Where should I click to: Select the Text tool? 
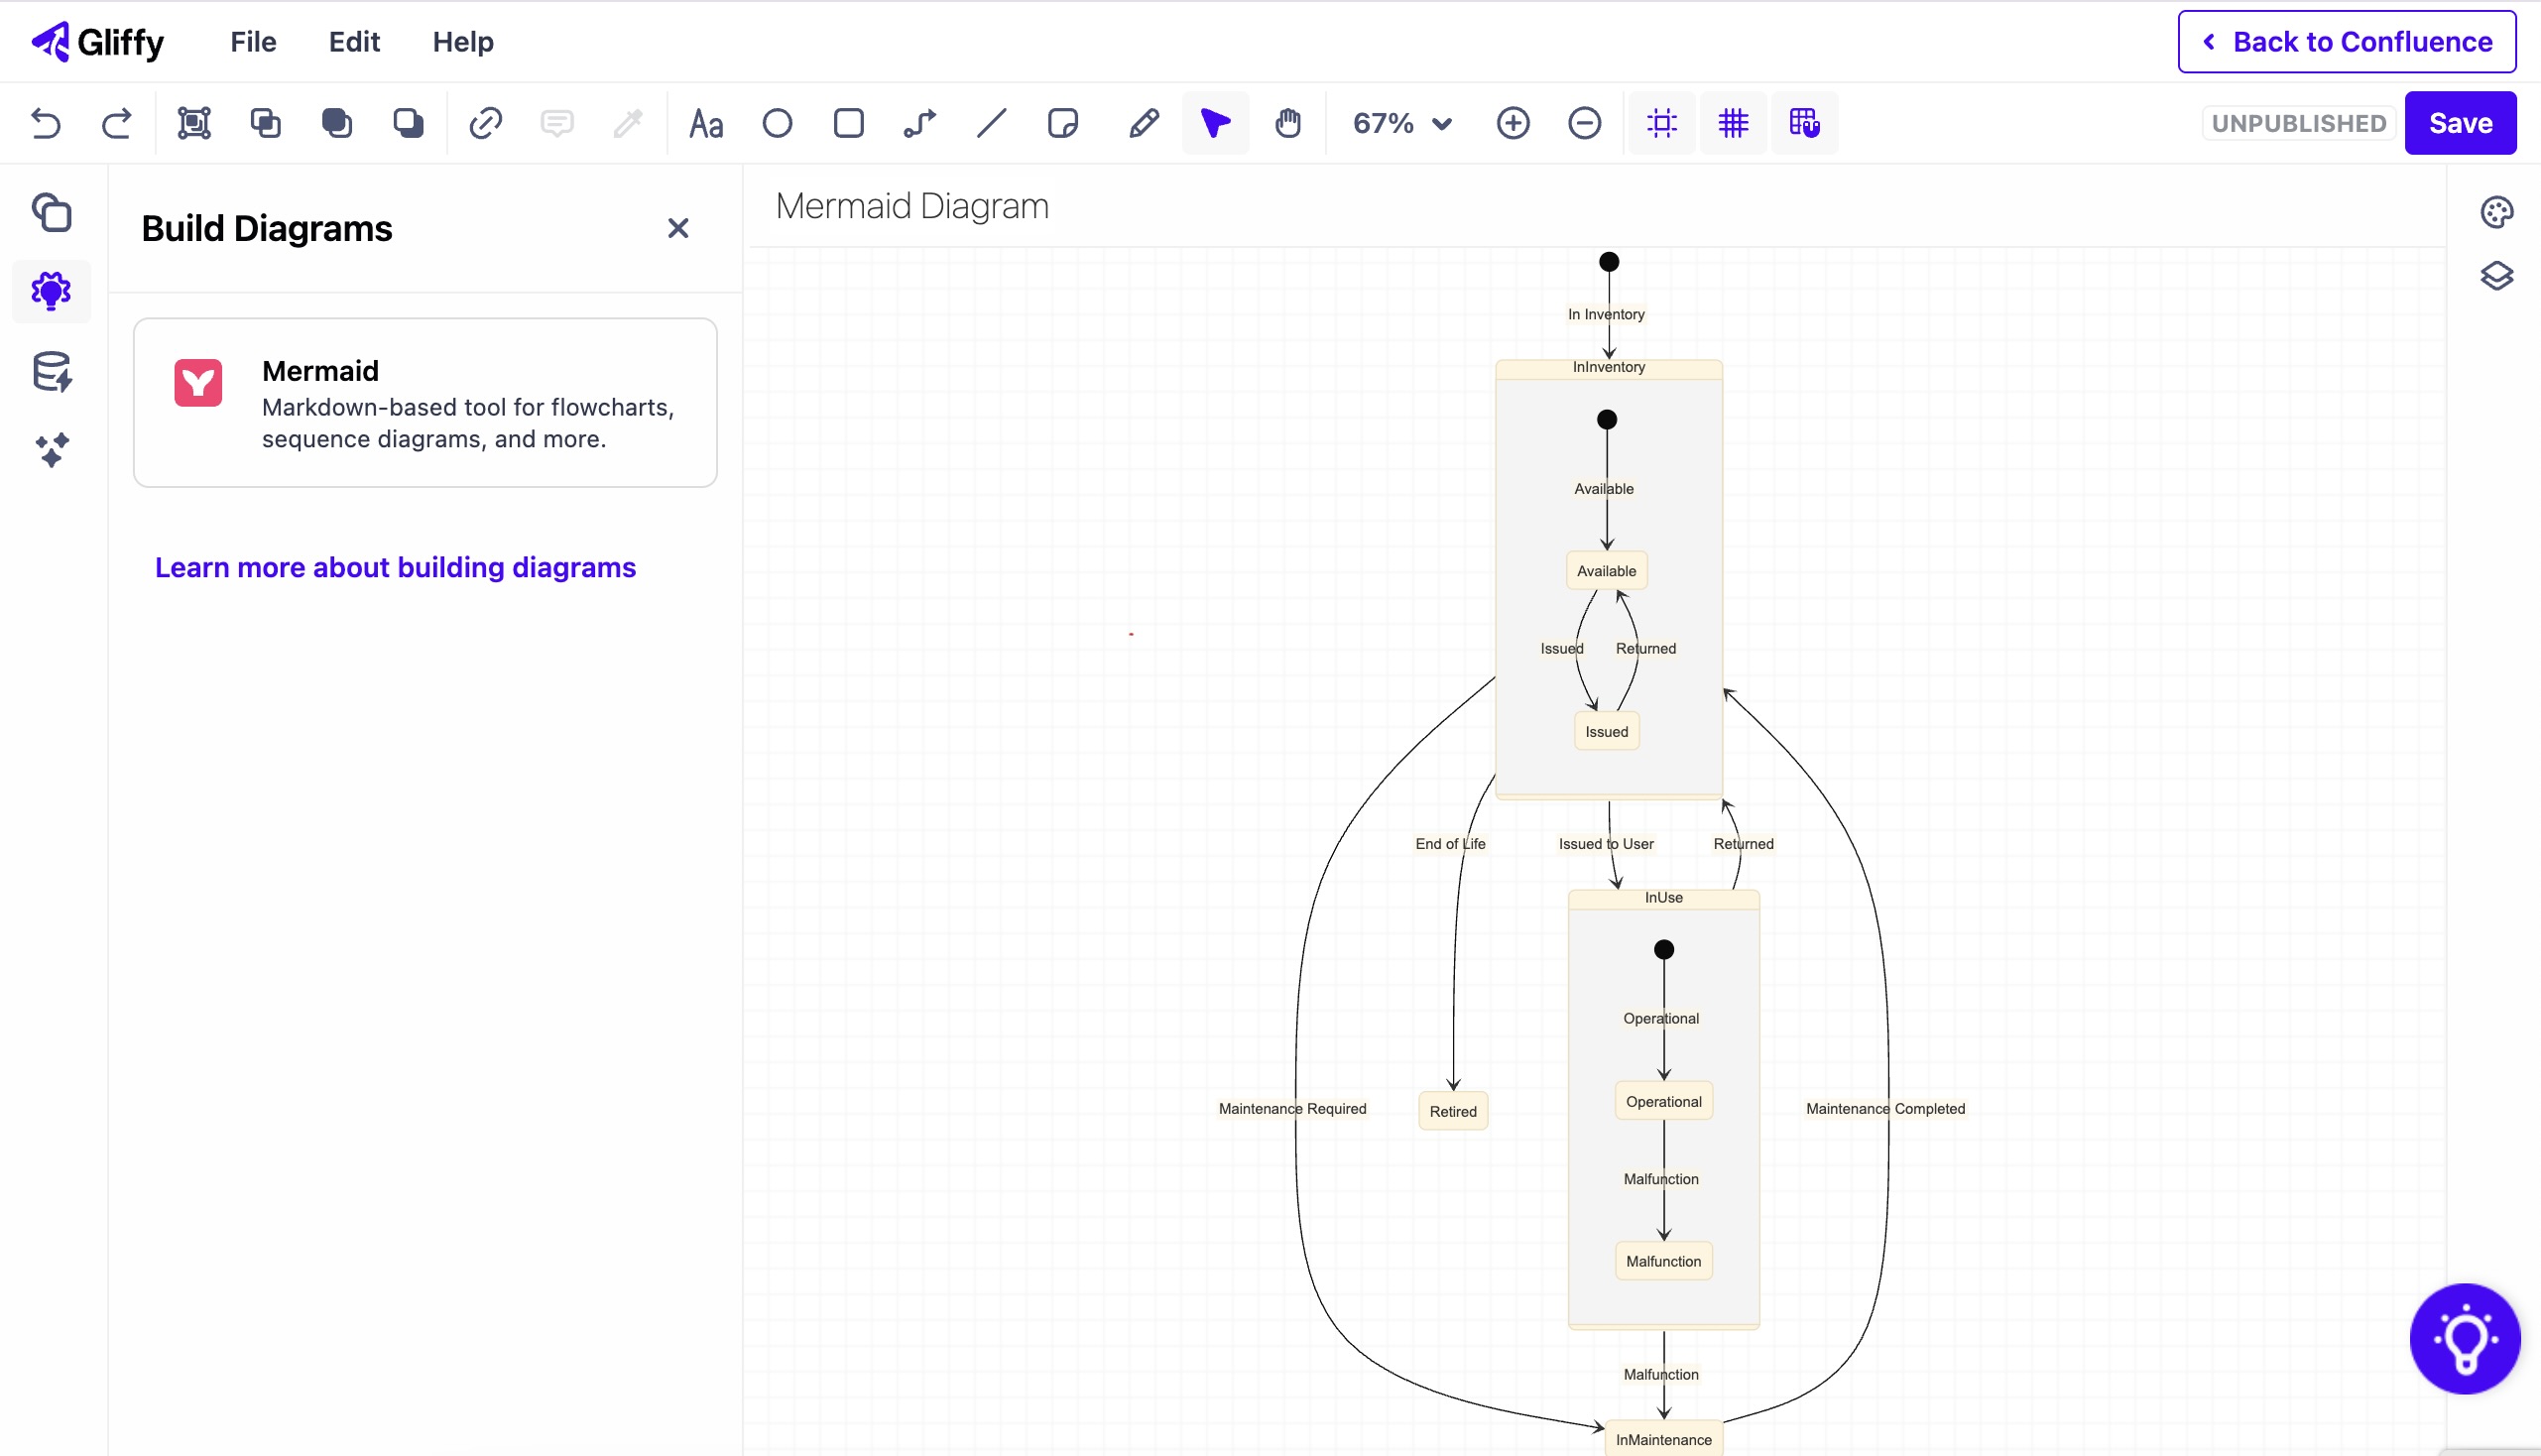(x=706, y=122)
